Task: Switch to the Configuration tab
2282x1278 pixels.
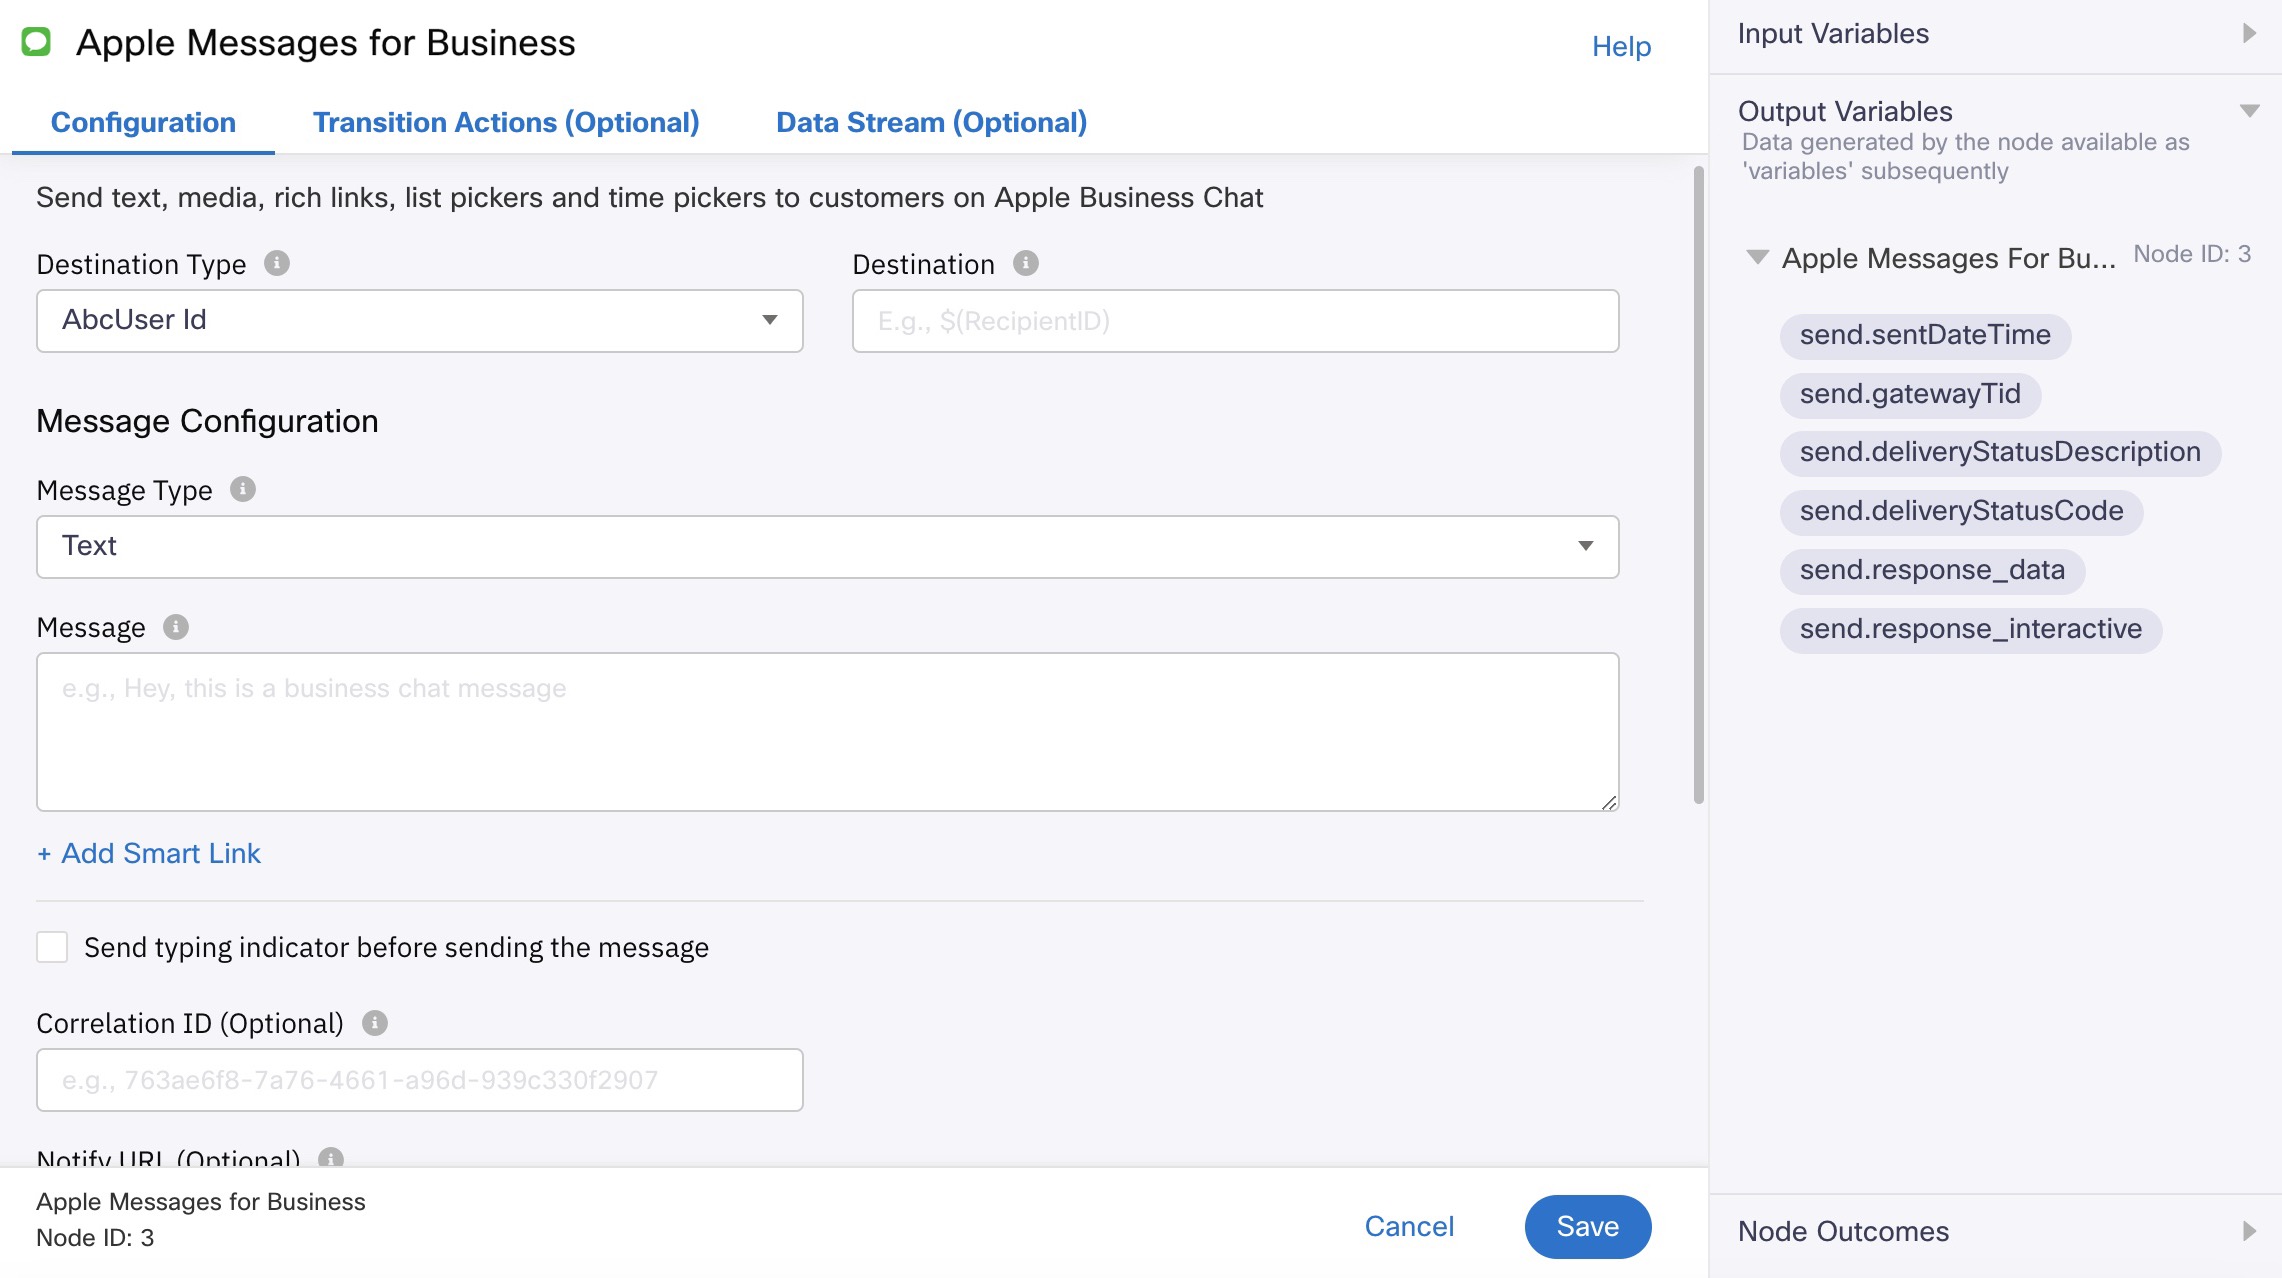Action: (143, 122)
